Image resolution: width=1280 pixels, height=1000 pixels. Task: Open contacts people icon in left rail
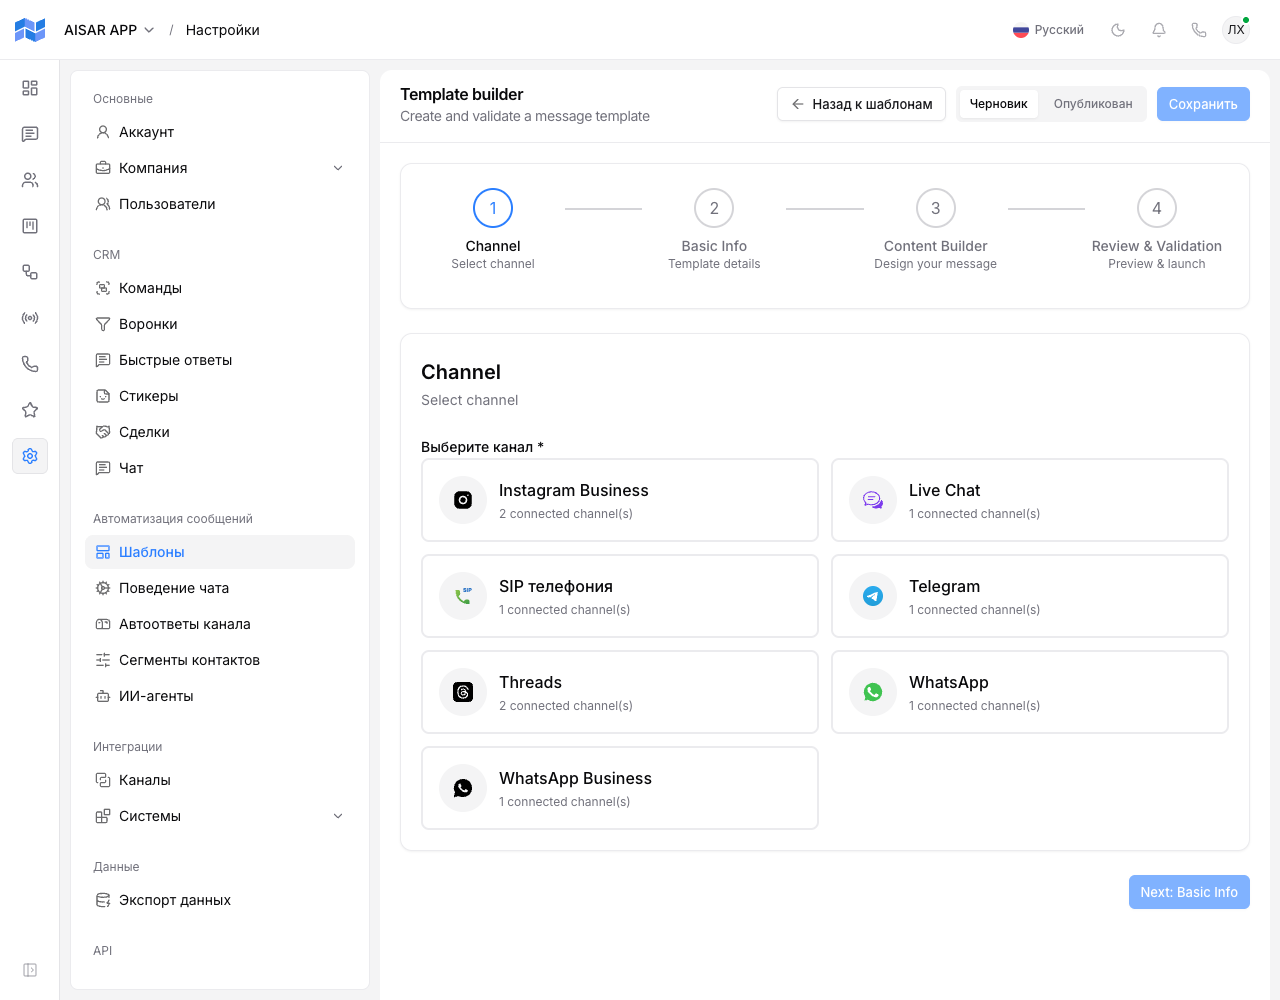click(30, 180)
